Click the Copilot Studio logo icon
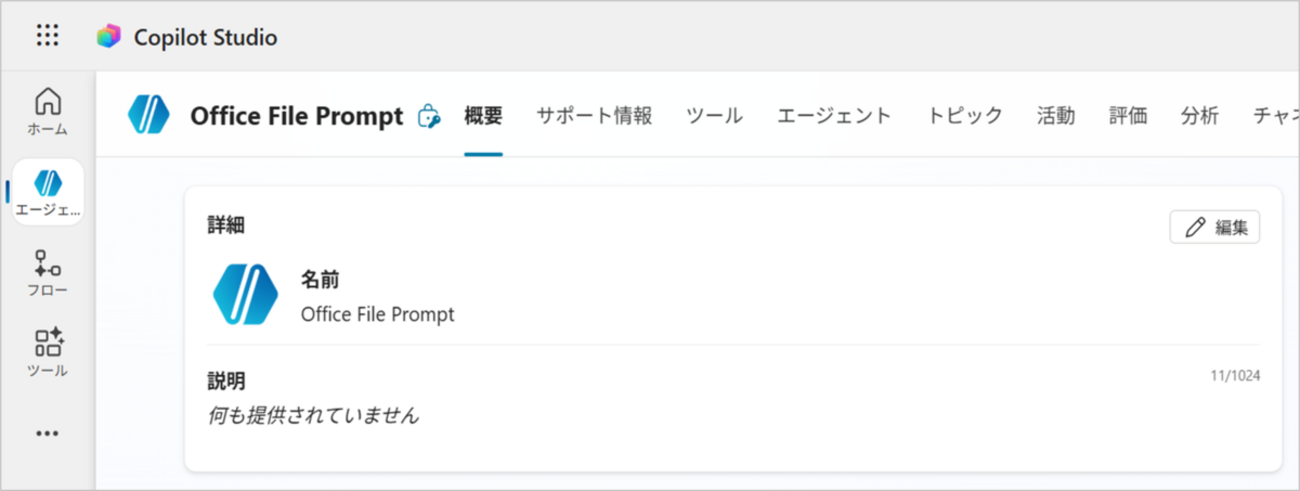This screenshot has width=1300, height=491. tap(108, 37)
